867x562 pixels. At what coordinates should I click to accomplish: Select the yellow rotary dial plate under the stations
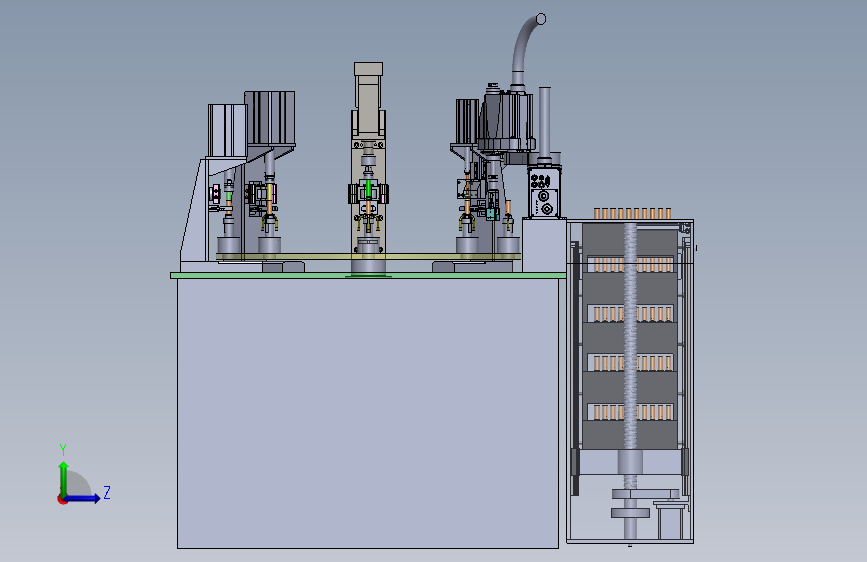coord(368,256)
